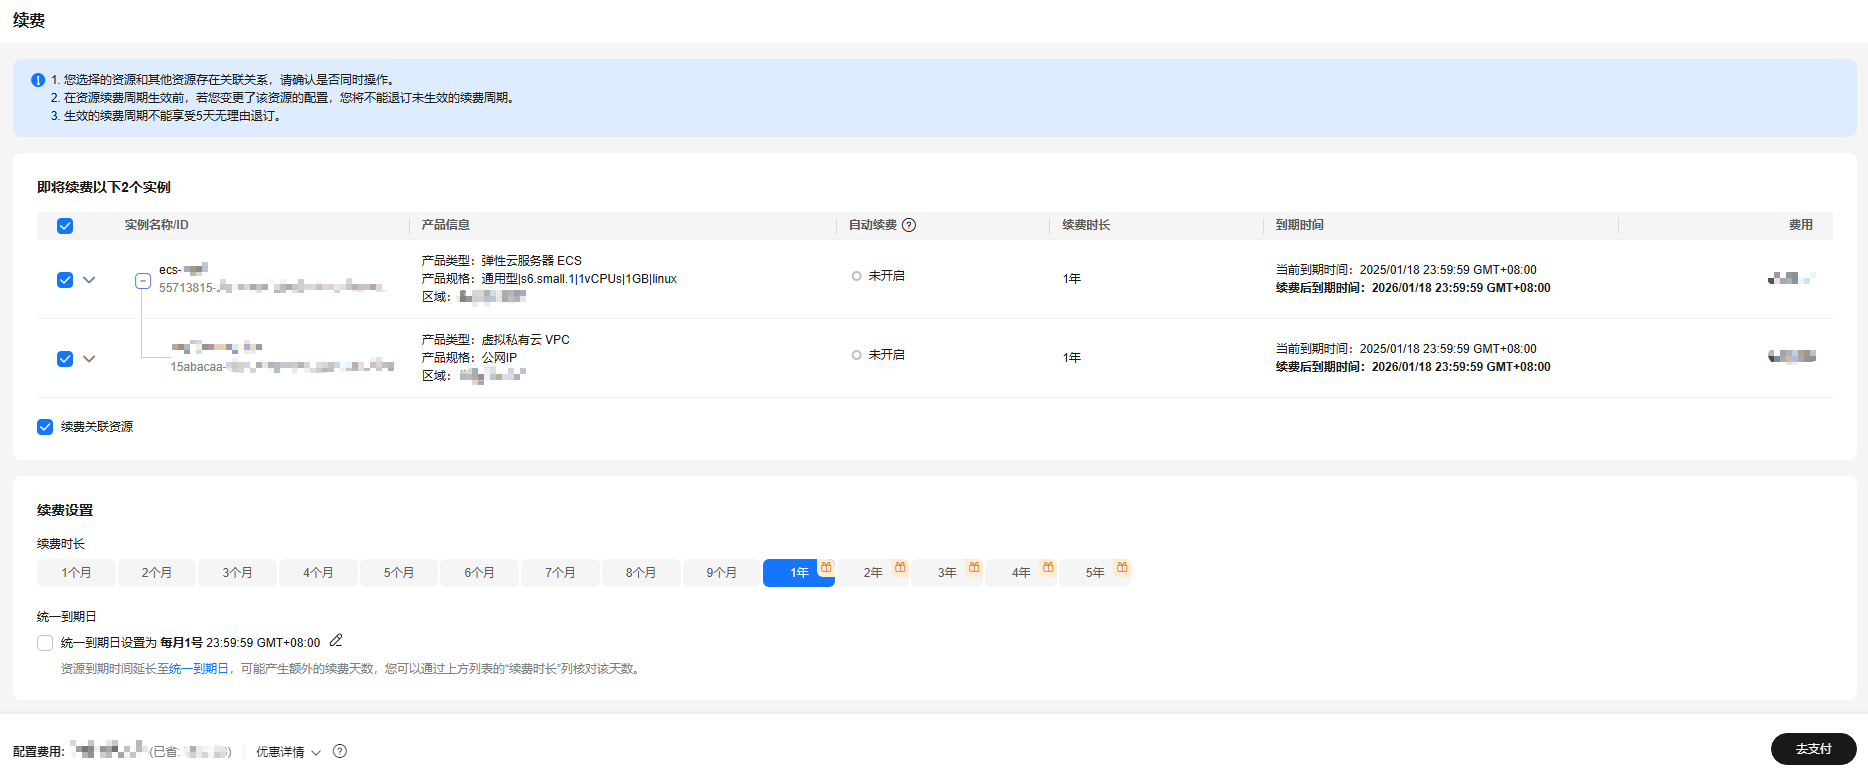Expand the VPC row chevron

pyautogui.click(x=89, y=359)
